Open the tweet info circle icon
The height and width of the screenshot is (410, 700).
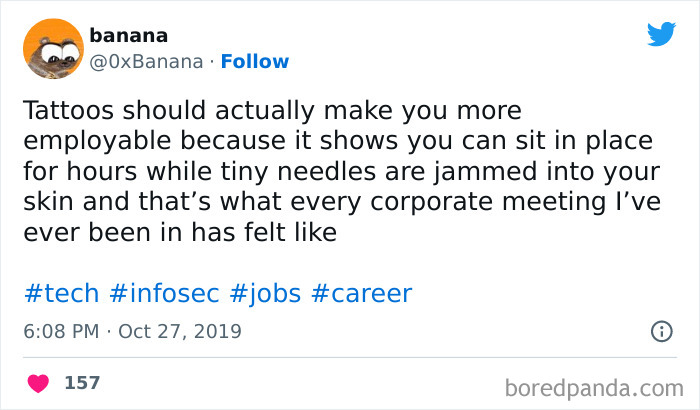click(661, 330)
